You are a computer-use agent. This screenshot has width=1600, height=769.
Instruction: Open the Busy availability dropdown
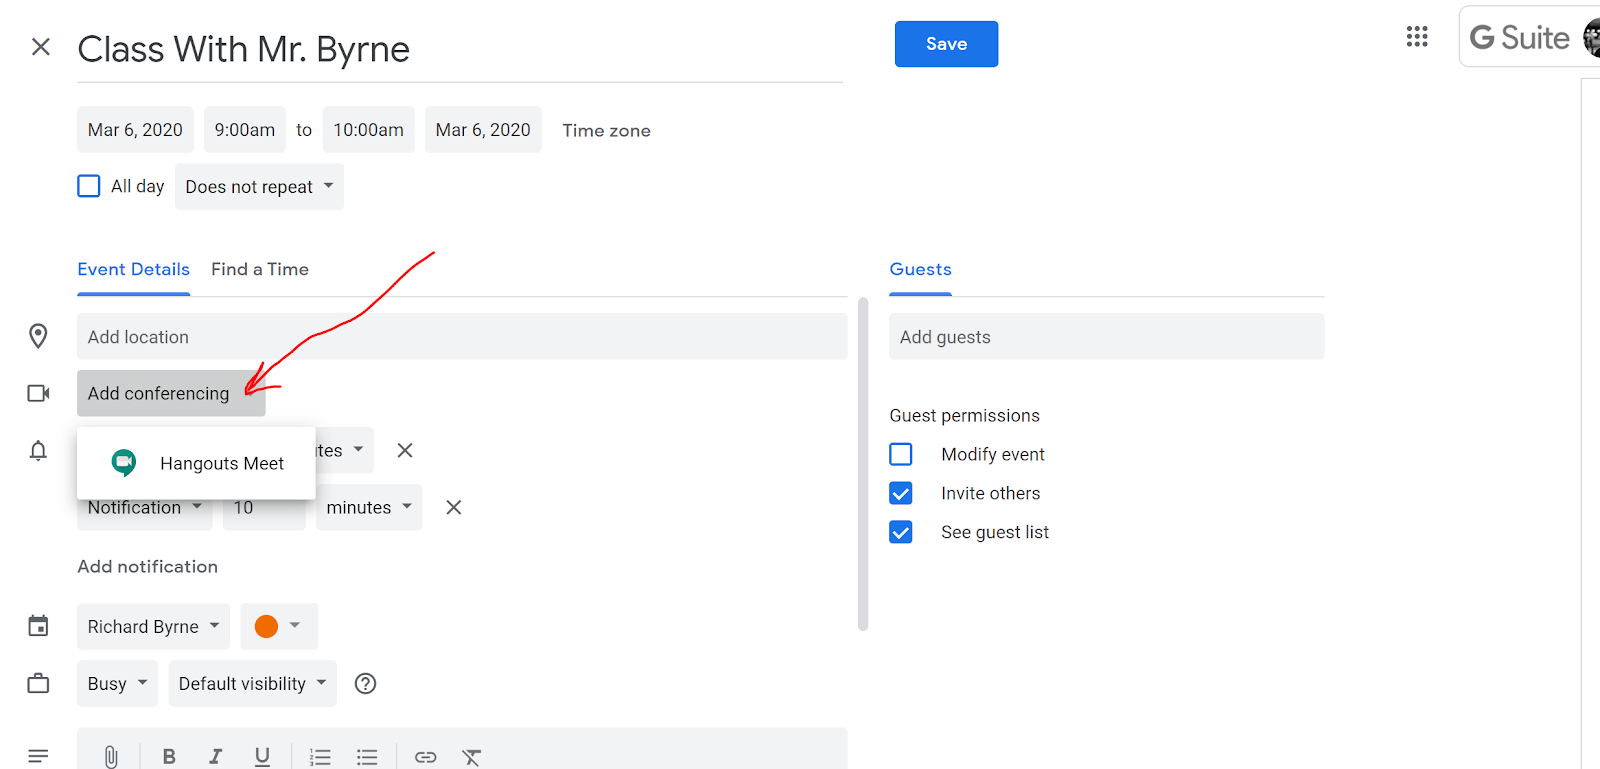coord(117,684)
